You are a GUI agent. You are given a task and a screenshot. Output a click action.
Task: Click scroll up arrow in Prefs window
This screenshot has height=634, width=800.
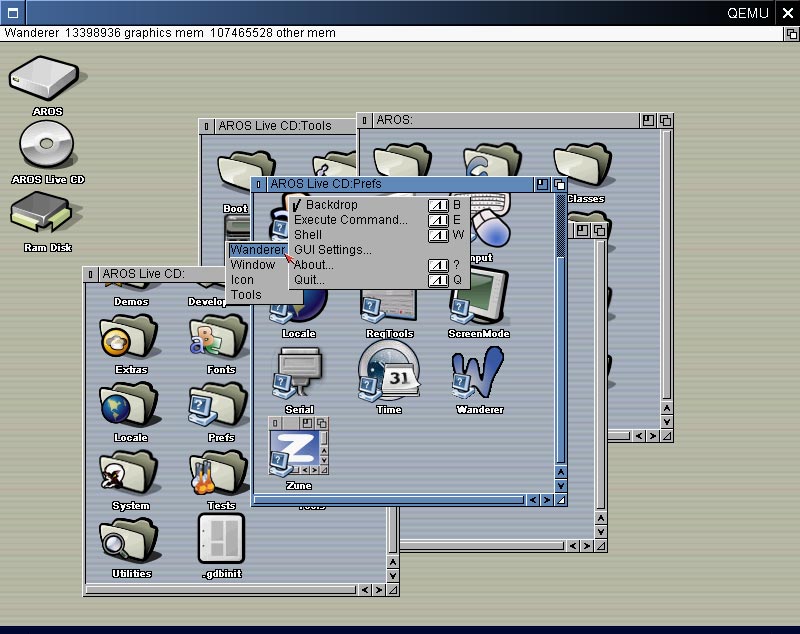tap(560, 472)
